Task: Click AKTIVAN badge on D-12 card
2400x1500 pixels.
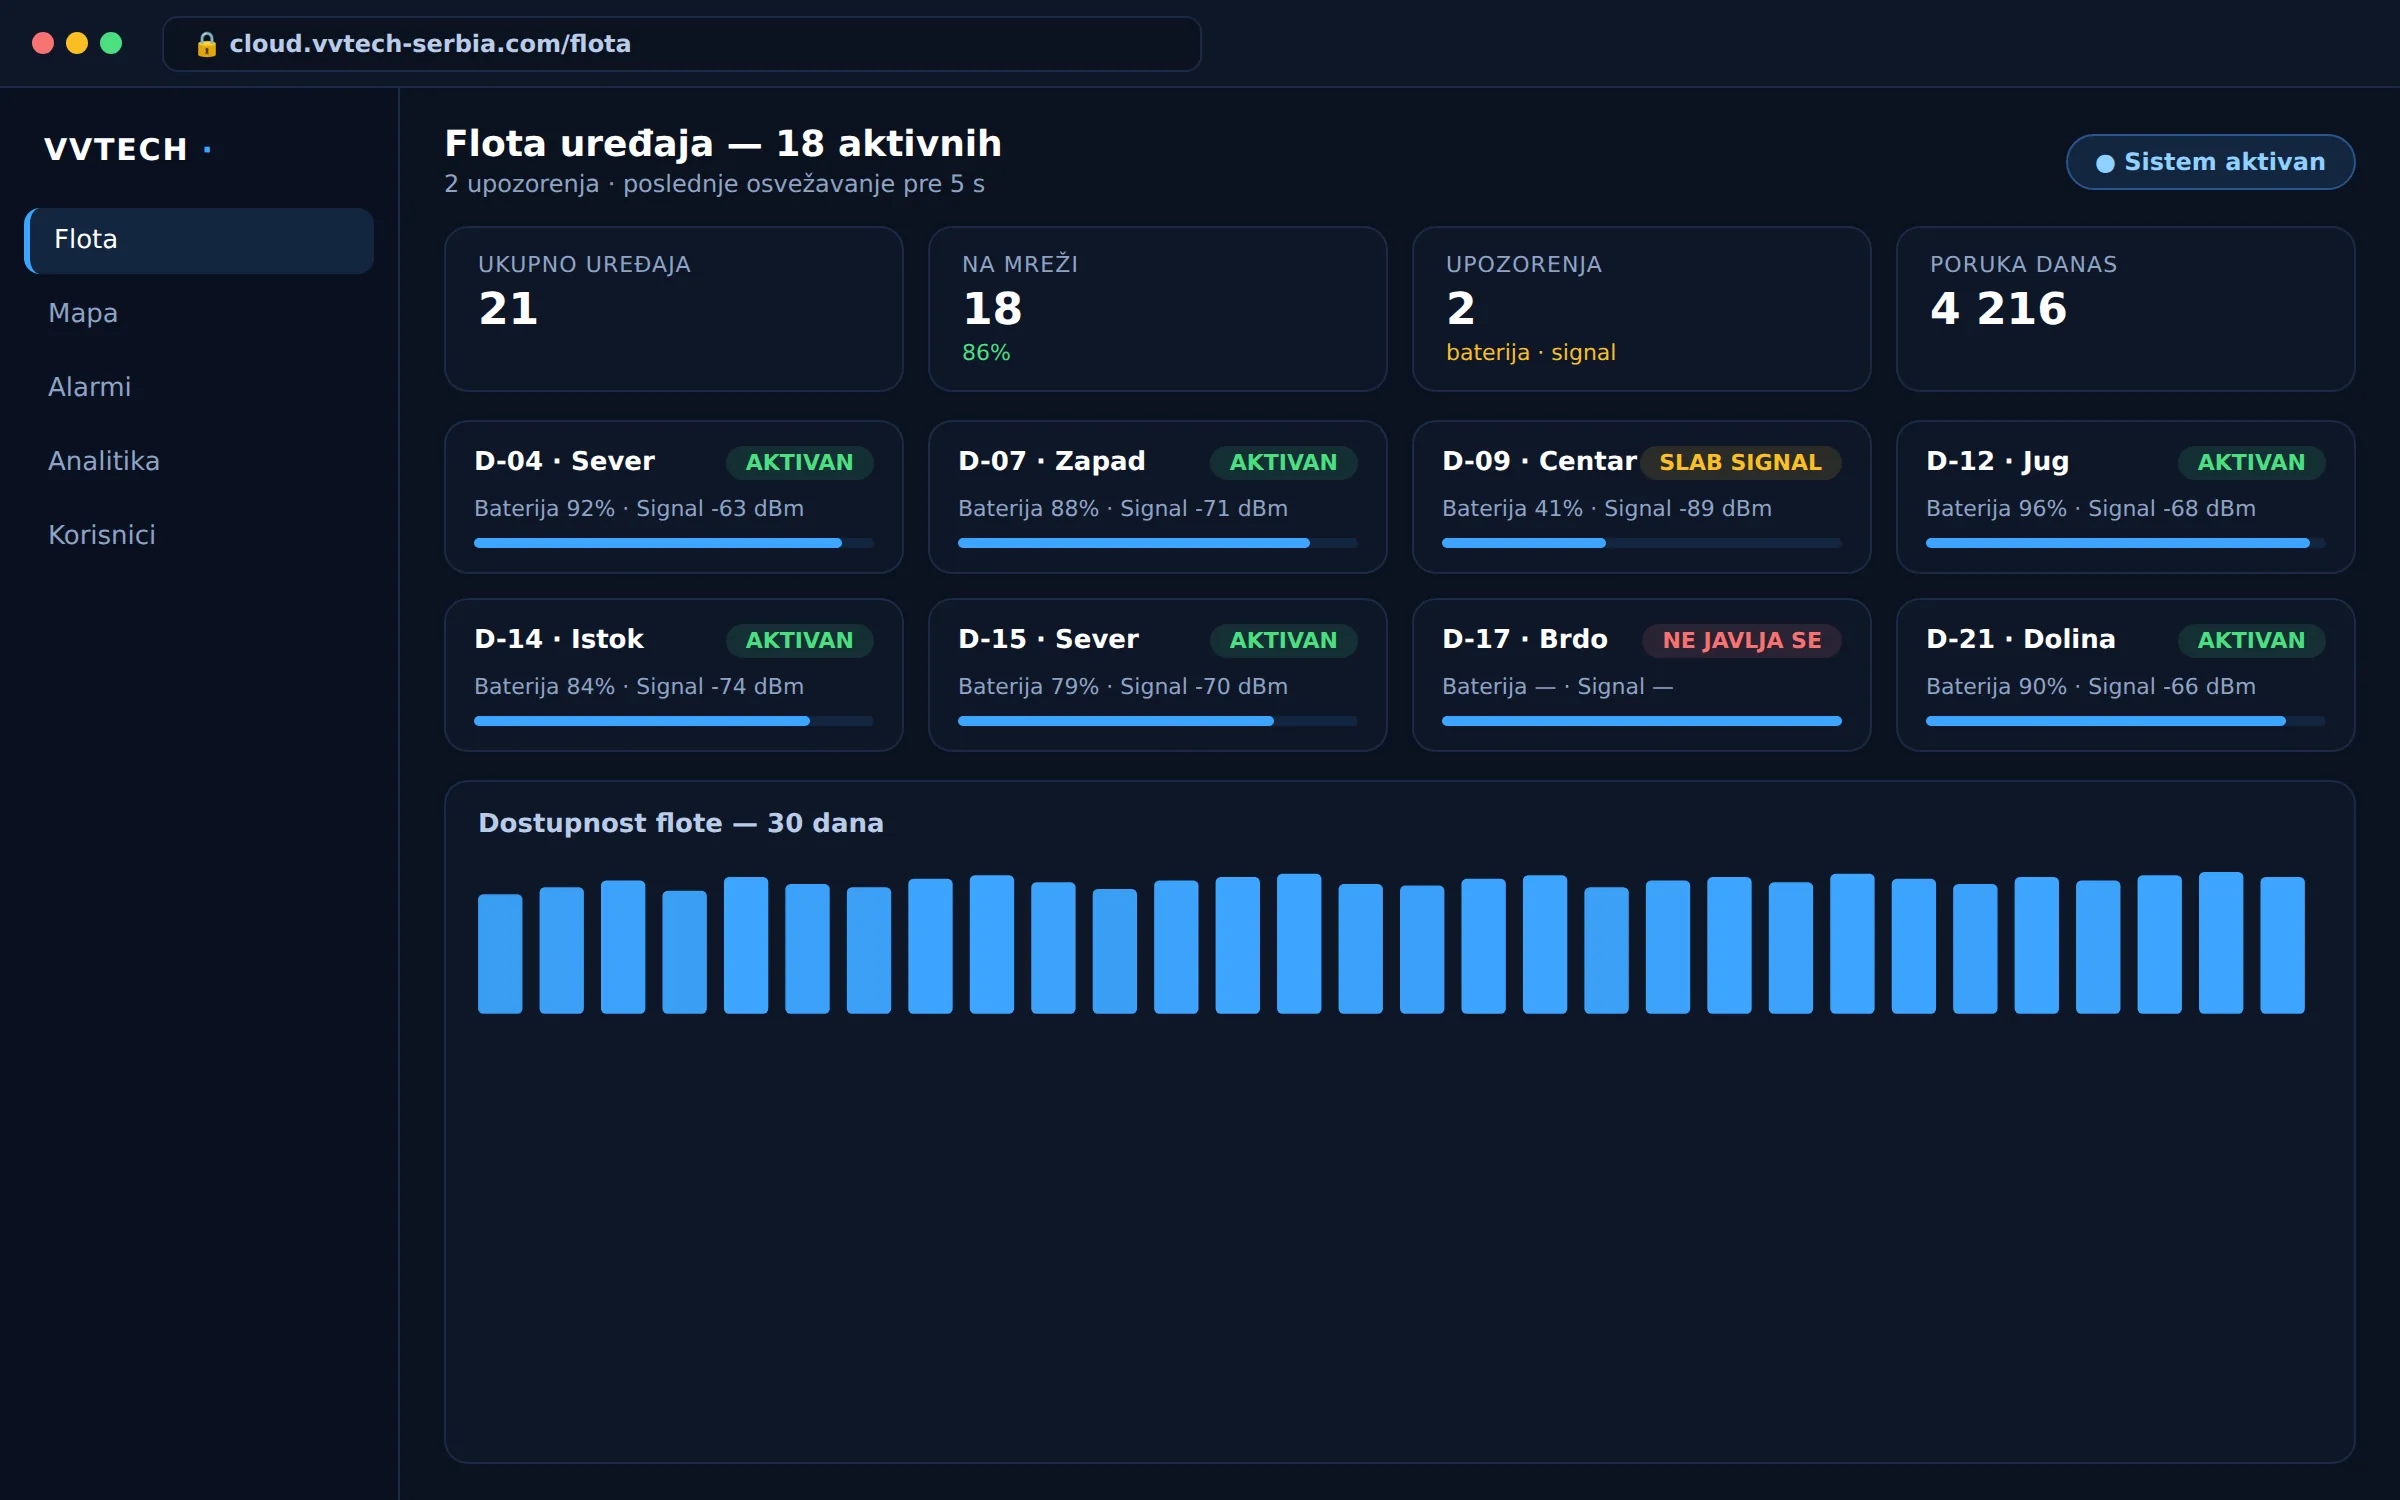Action: pyautogui.click(x=2251, y=463)
